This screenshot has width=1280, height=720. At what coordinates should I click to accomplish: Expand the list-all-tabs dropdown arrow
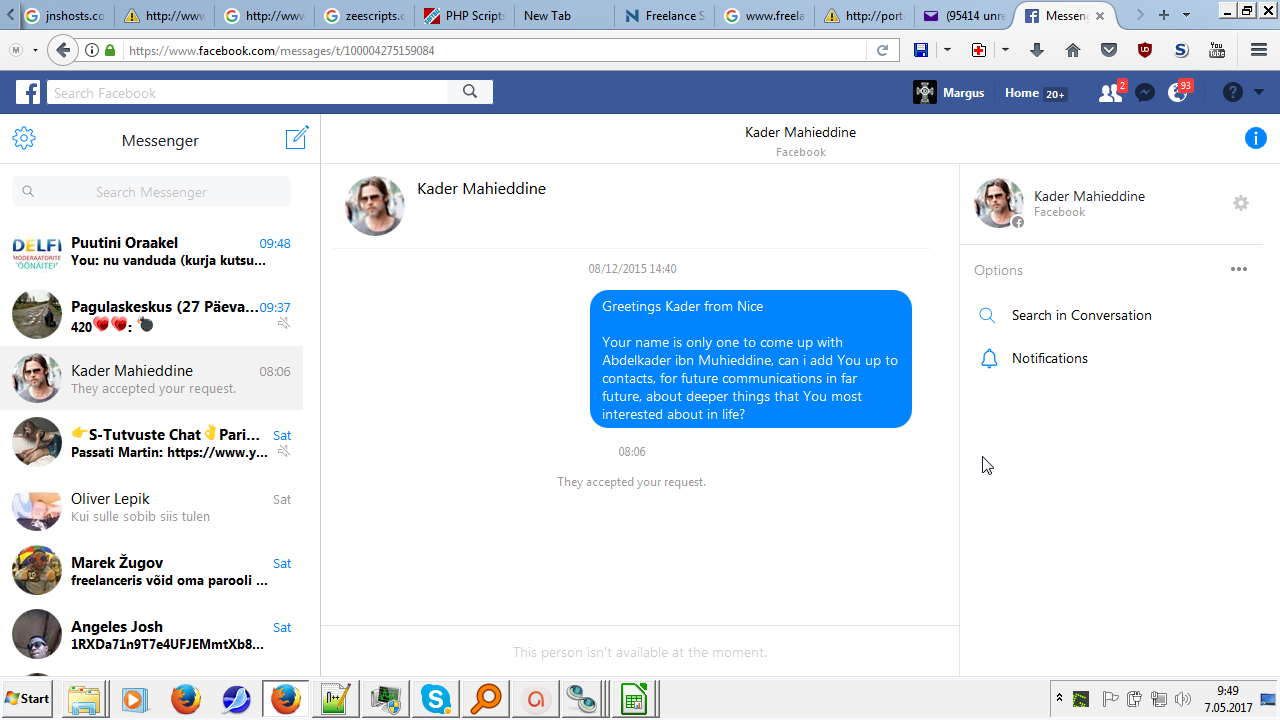[1187, 15]
